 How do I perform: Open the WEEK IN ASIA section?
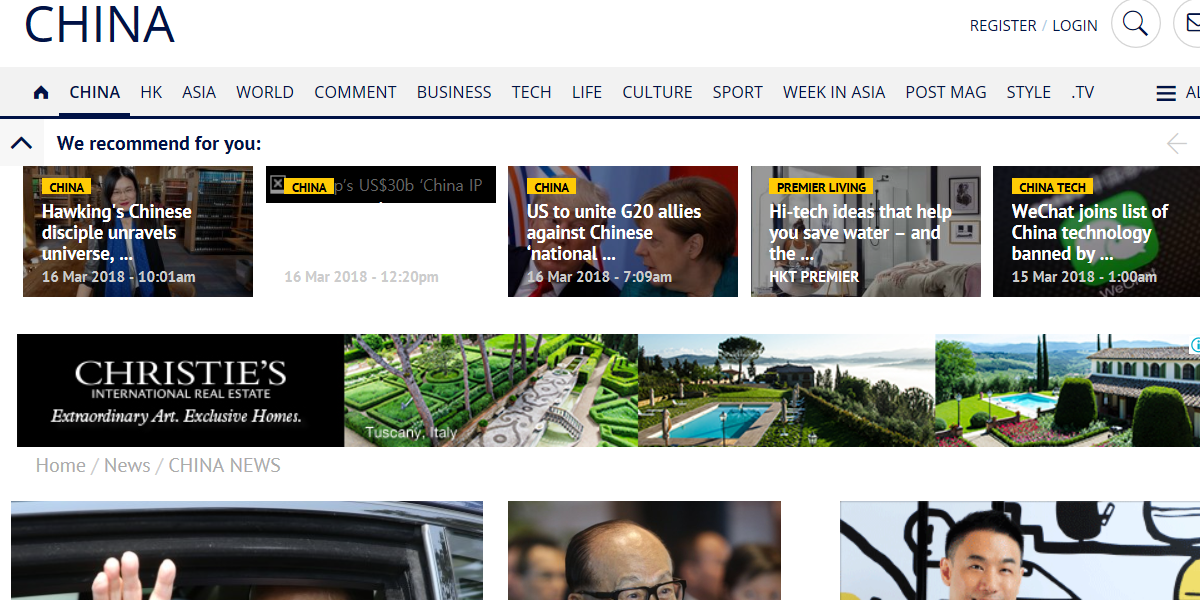coord(833,92)
